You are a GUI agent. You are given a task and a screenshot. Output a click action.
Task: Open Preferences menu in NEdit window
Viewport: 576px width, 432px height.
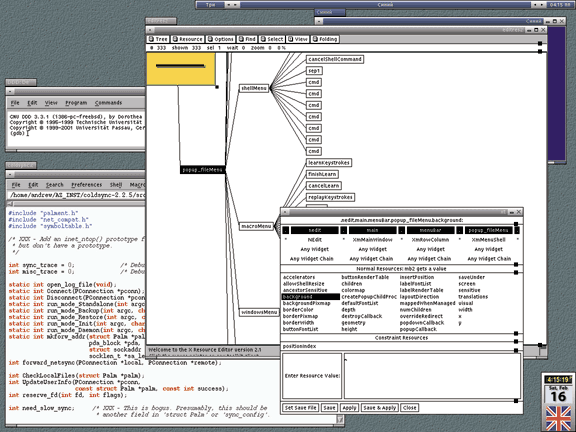coord(86,185)
